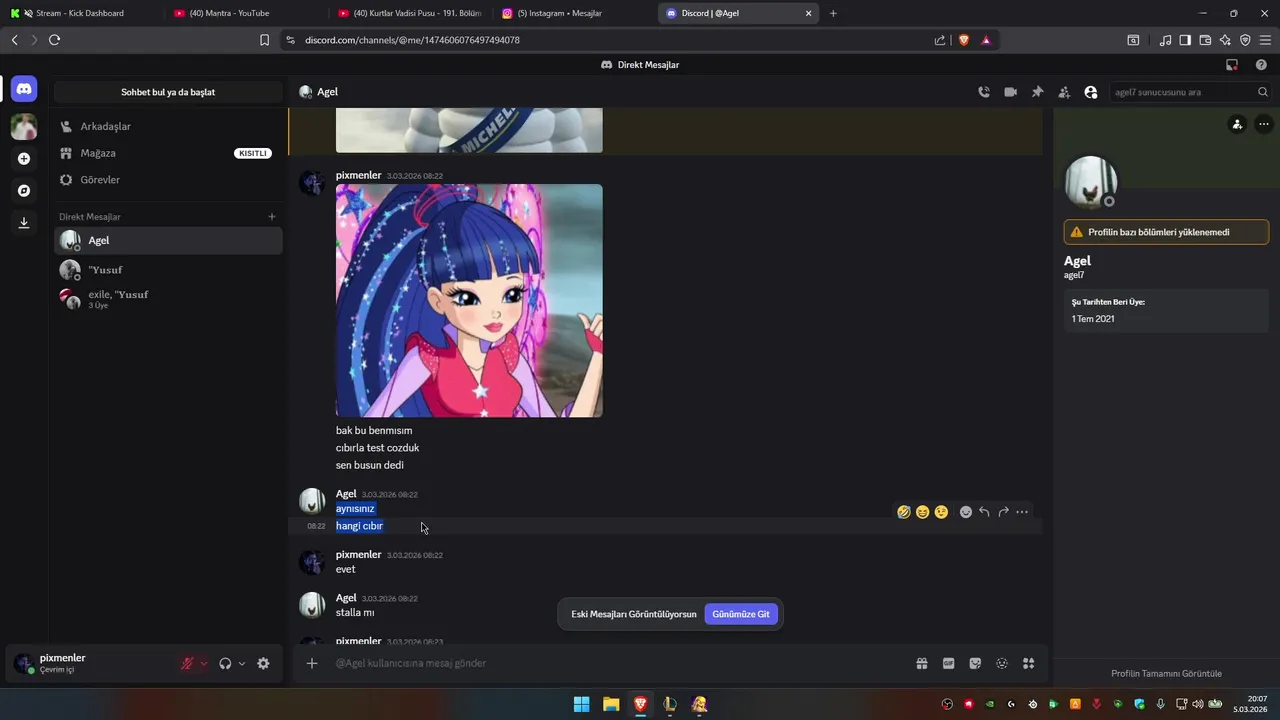This screenshot has width=1280, height=720.
Task: Start a voice call with Agel
Action: point(984,92)
